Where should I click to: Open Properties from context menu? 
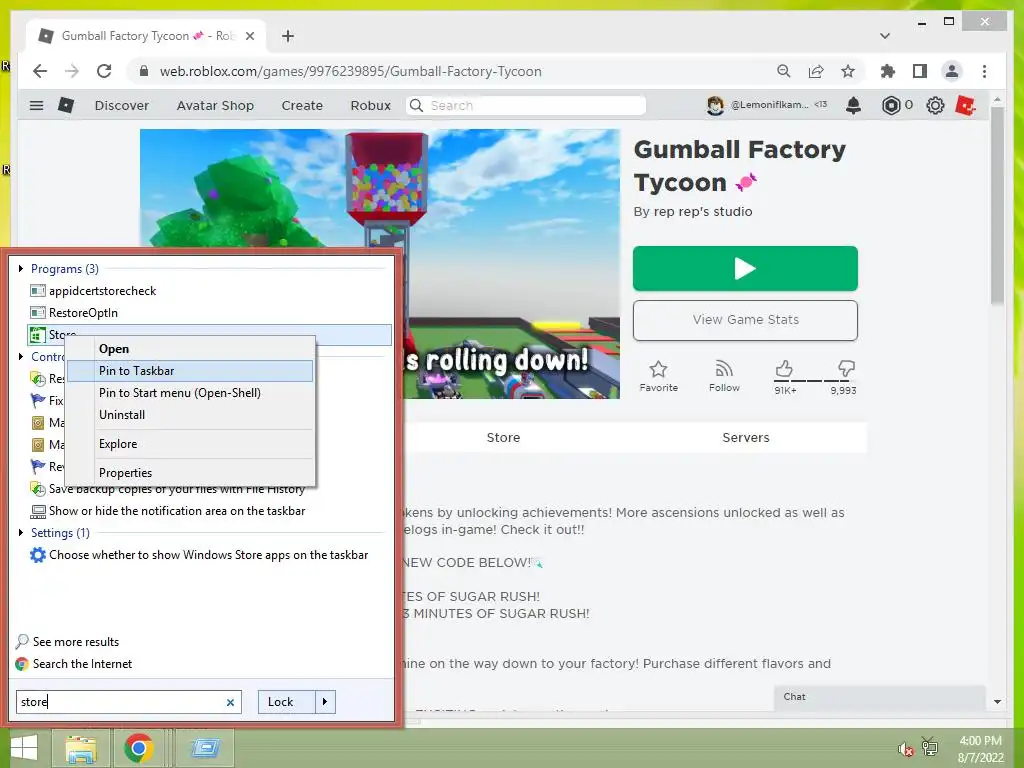(189, 473)
